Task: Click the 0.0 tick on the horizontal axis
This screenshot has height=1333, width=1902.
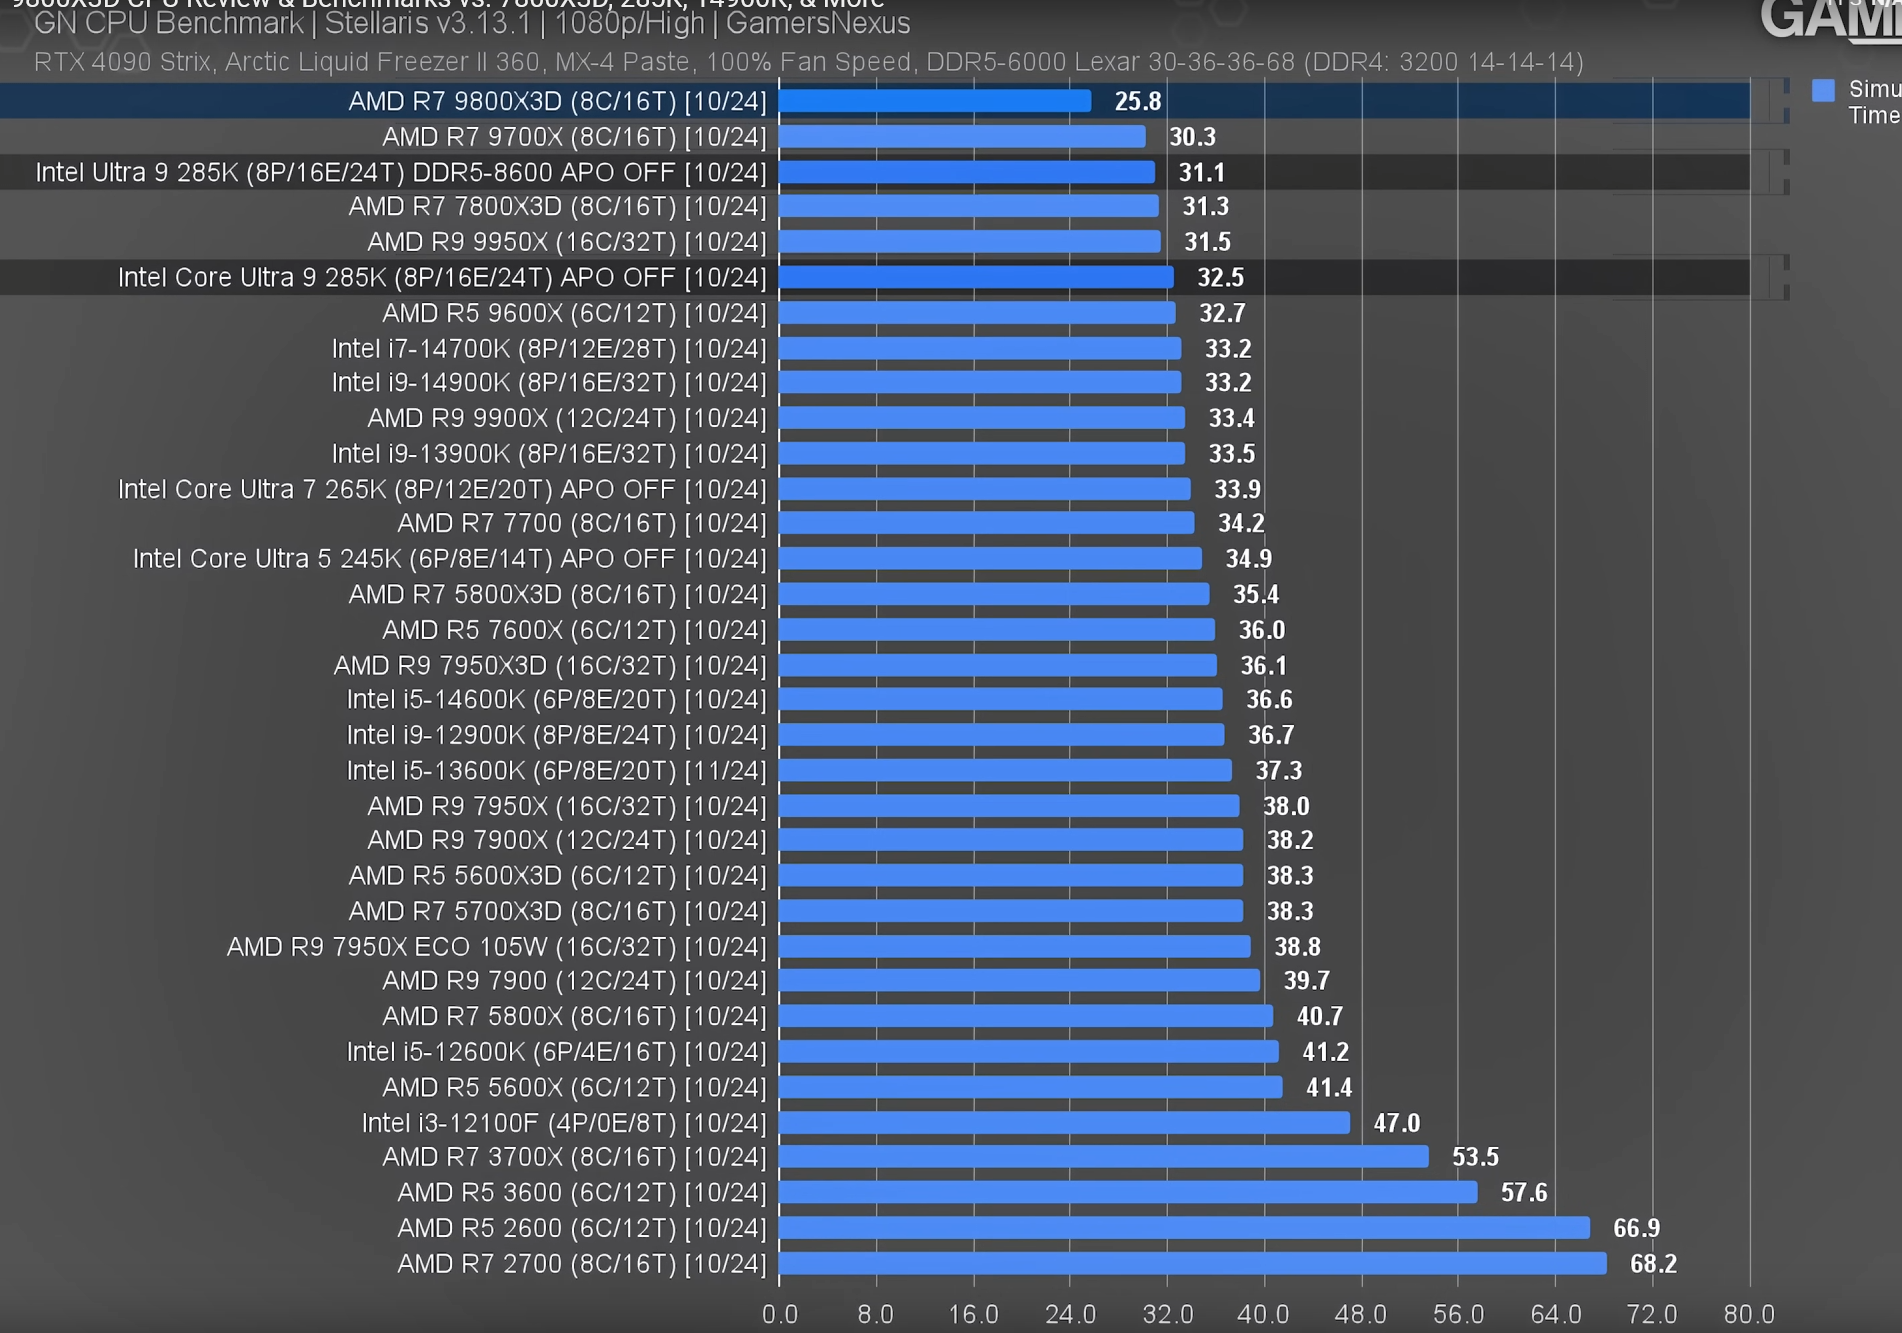Action: point(780,1314)
